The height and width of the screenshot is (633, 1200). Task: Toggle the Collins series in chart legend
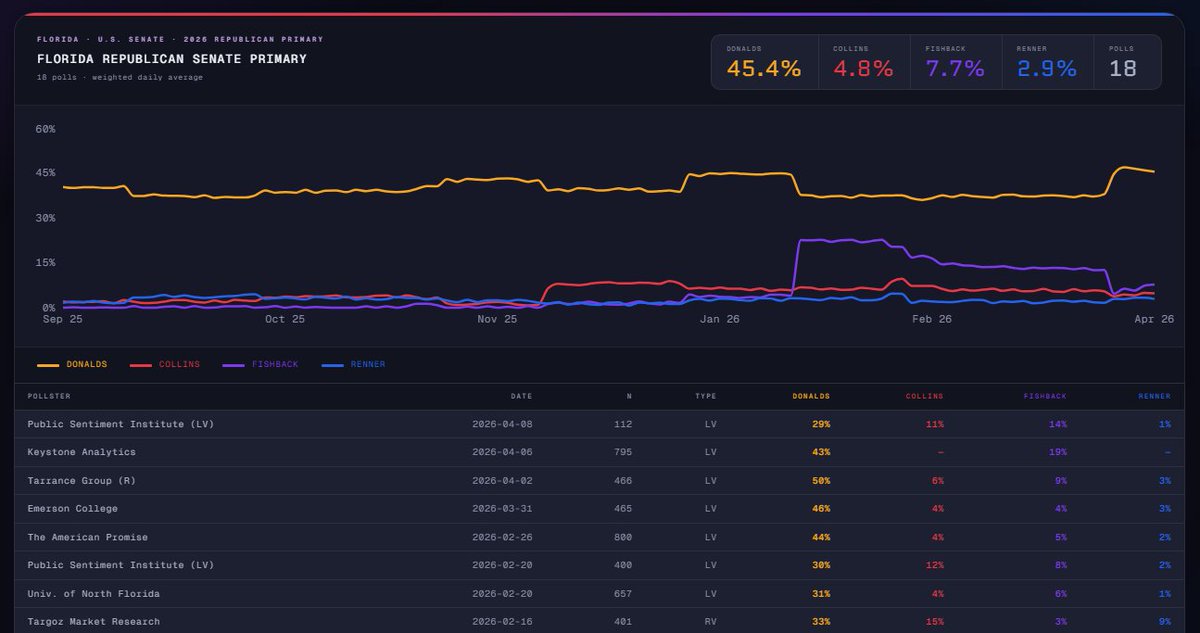coord(165,365)
